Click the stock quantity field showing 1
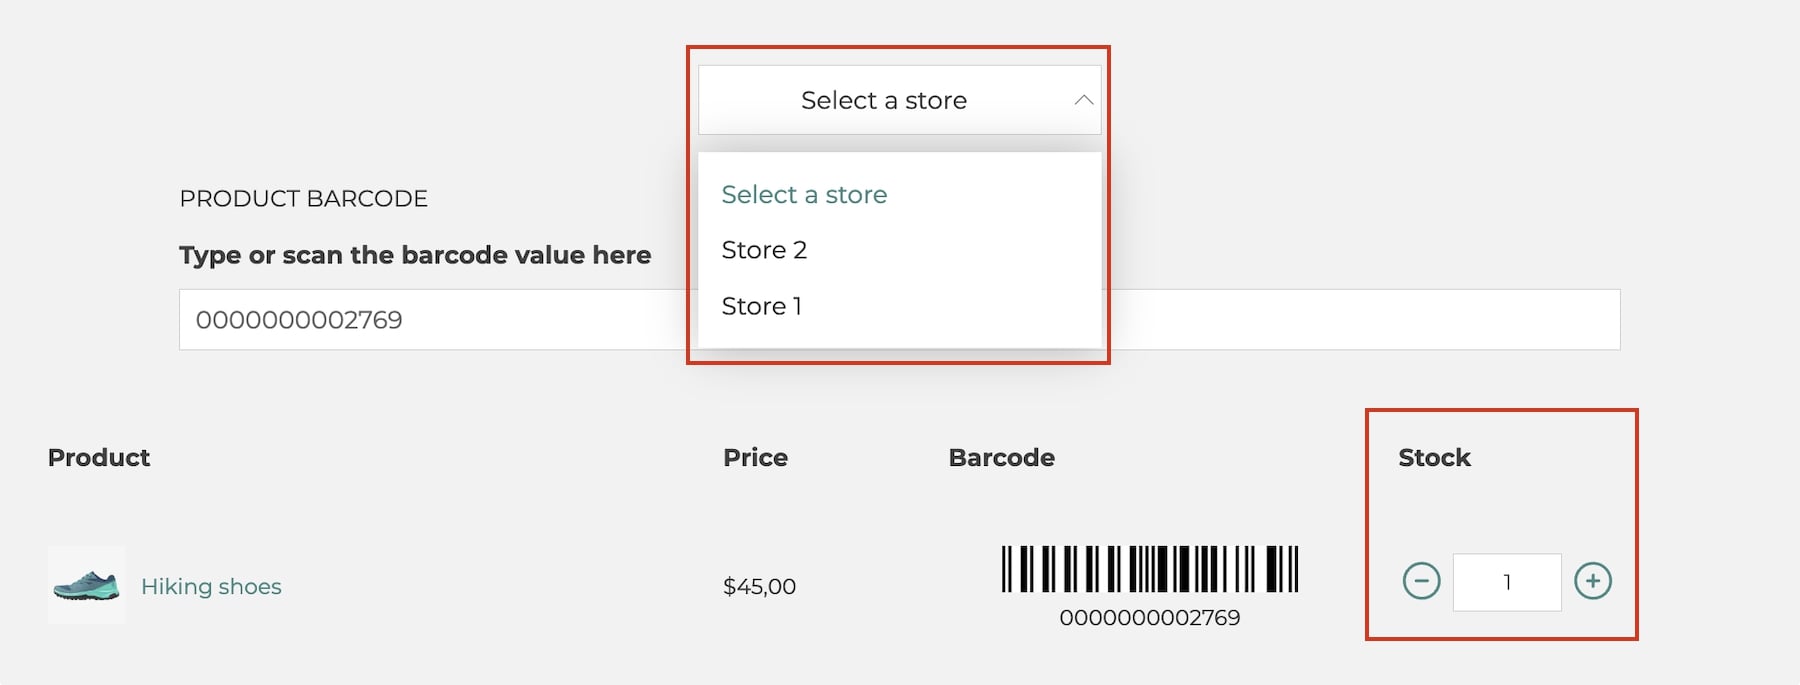Screen dimensions: 1800x685 pos(1507,582)
